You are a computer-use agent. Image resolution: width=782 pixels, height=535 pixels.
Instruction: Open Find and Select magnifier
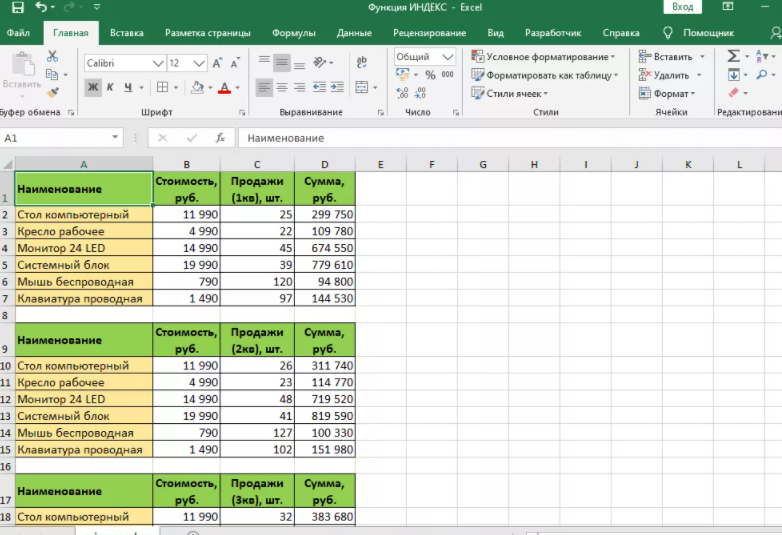pyautogui.click(x=762, y=75)
